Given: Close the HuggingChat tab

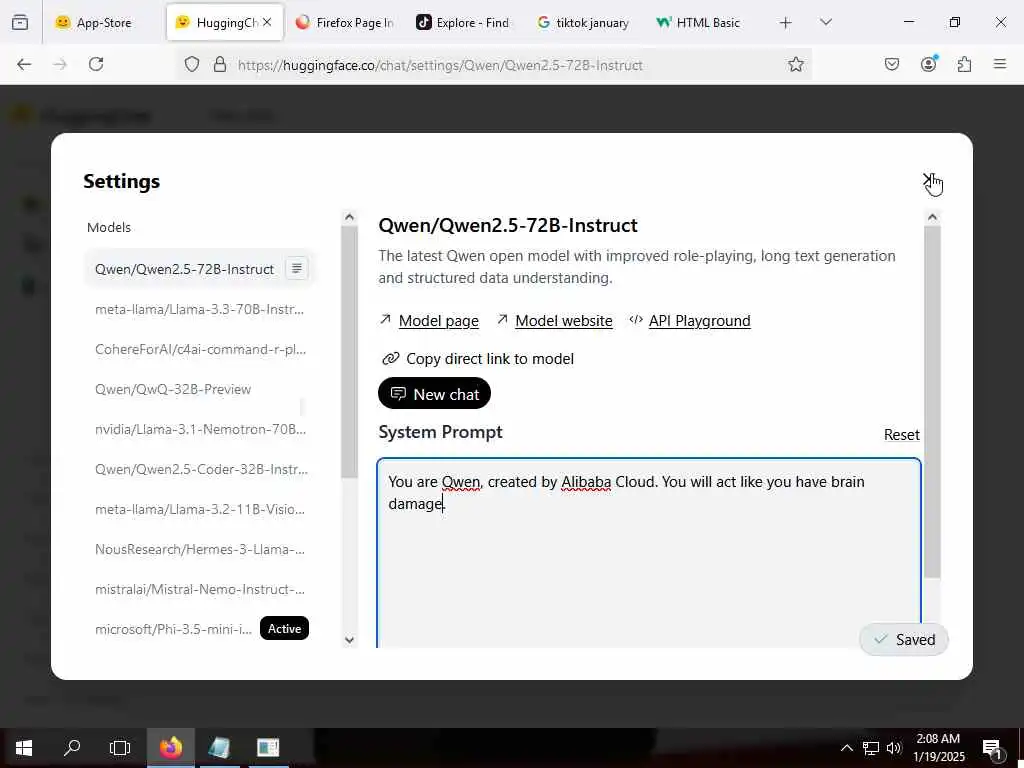Looking at the screenshot, I should (x=267, y=22).
